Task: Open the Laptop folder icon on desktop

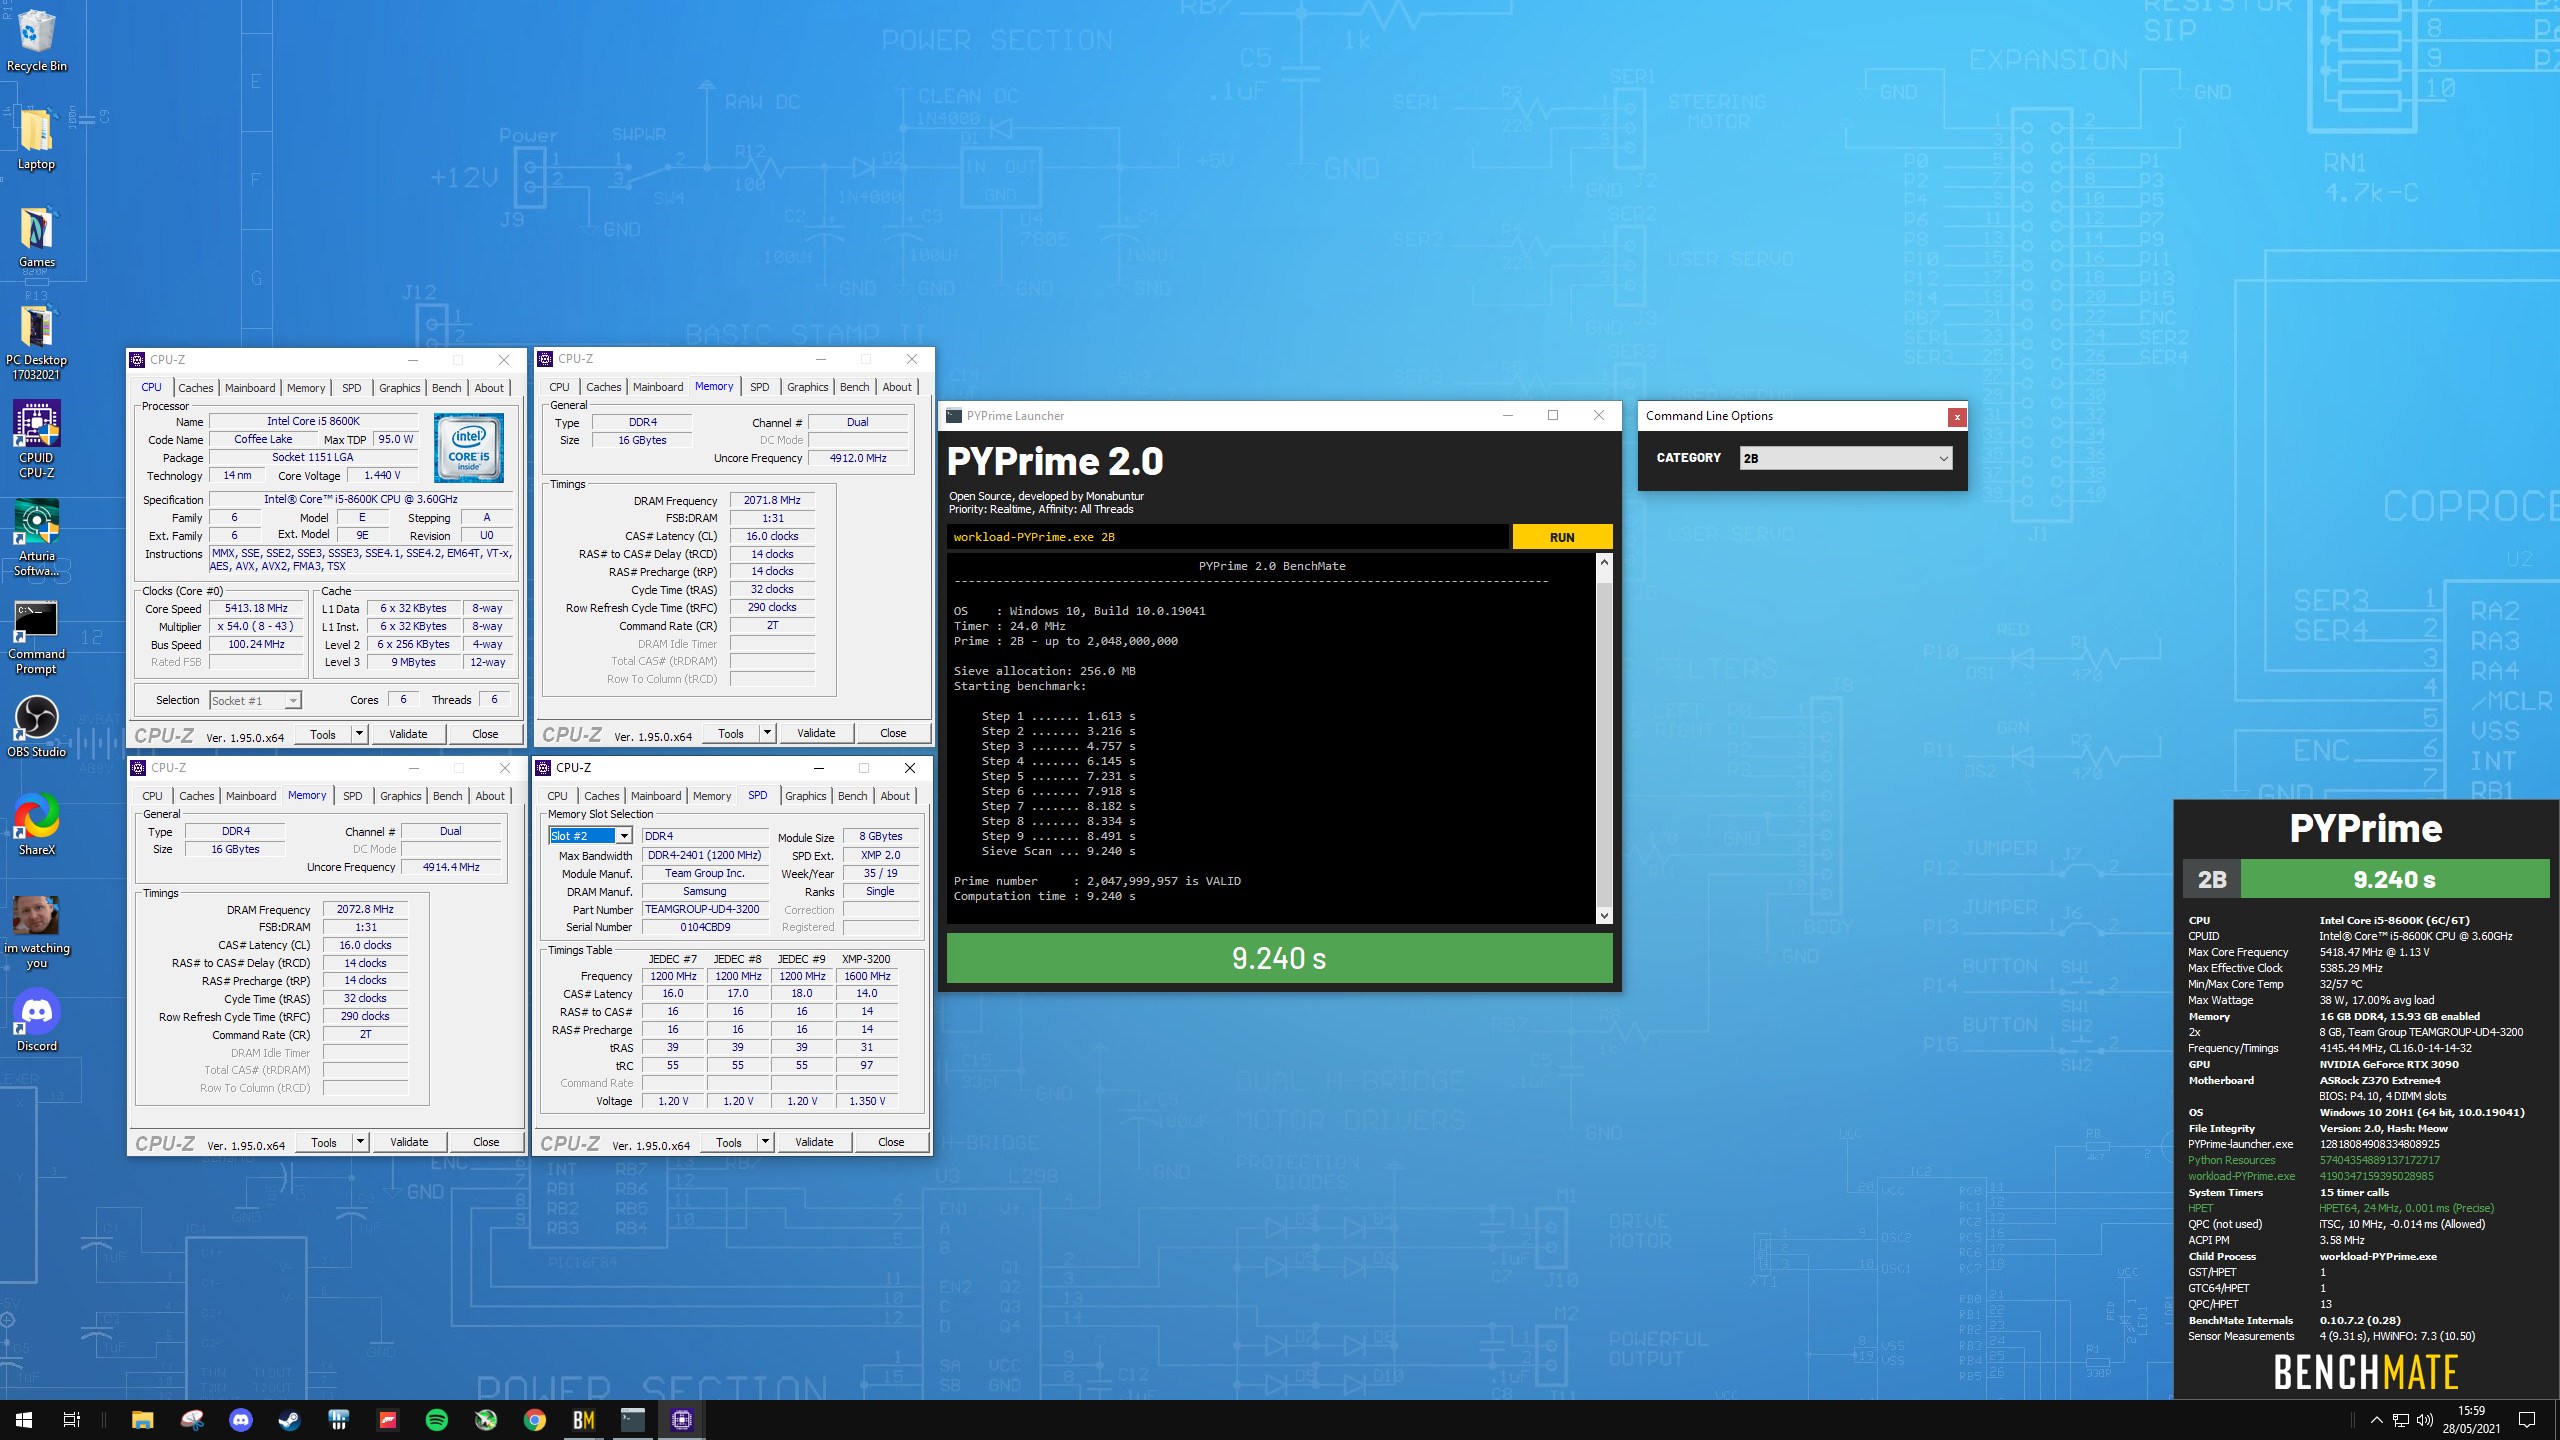Action: click(36, 139)
